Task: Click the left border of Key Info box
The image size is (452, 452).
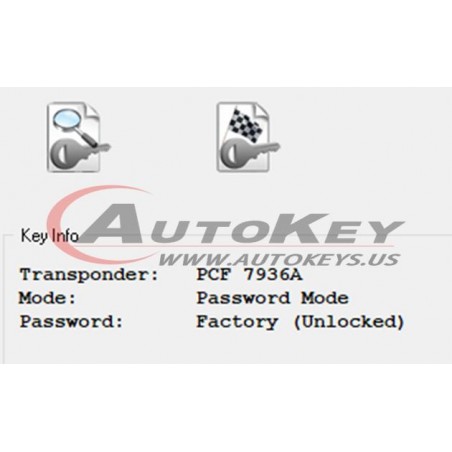Action: click(x=4, y=299)
